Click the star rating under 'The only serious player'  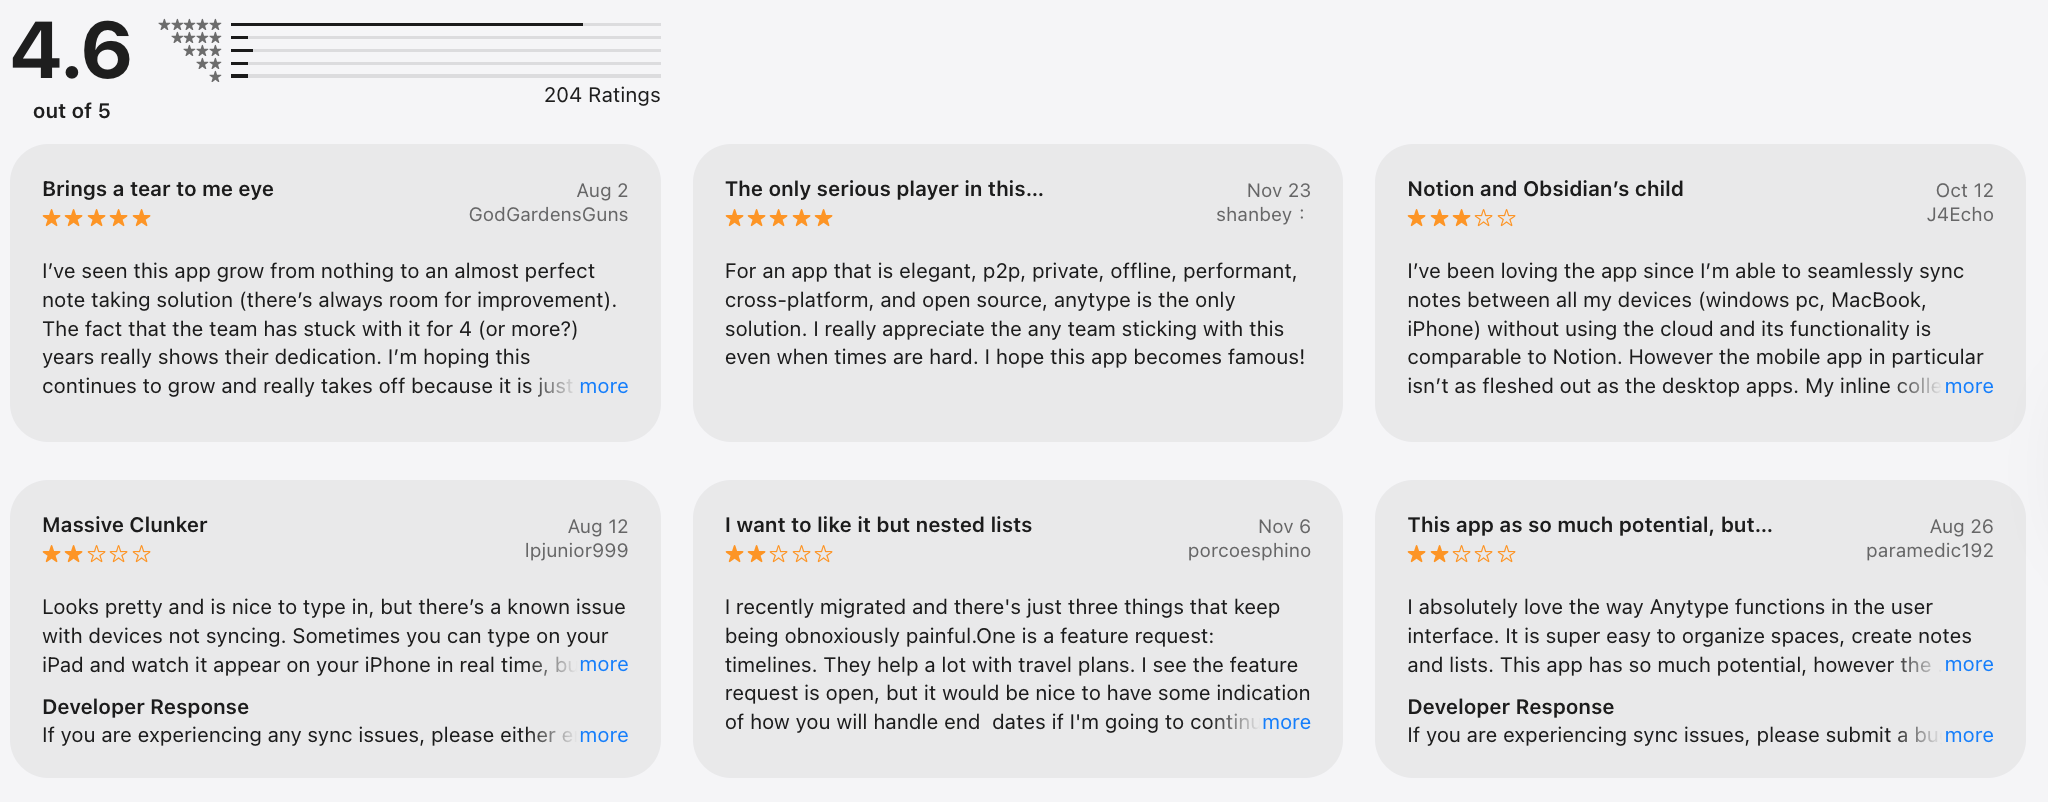click(778, 218)
